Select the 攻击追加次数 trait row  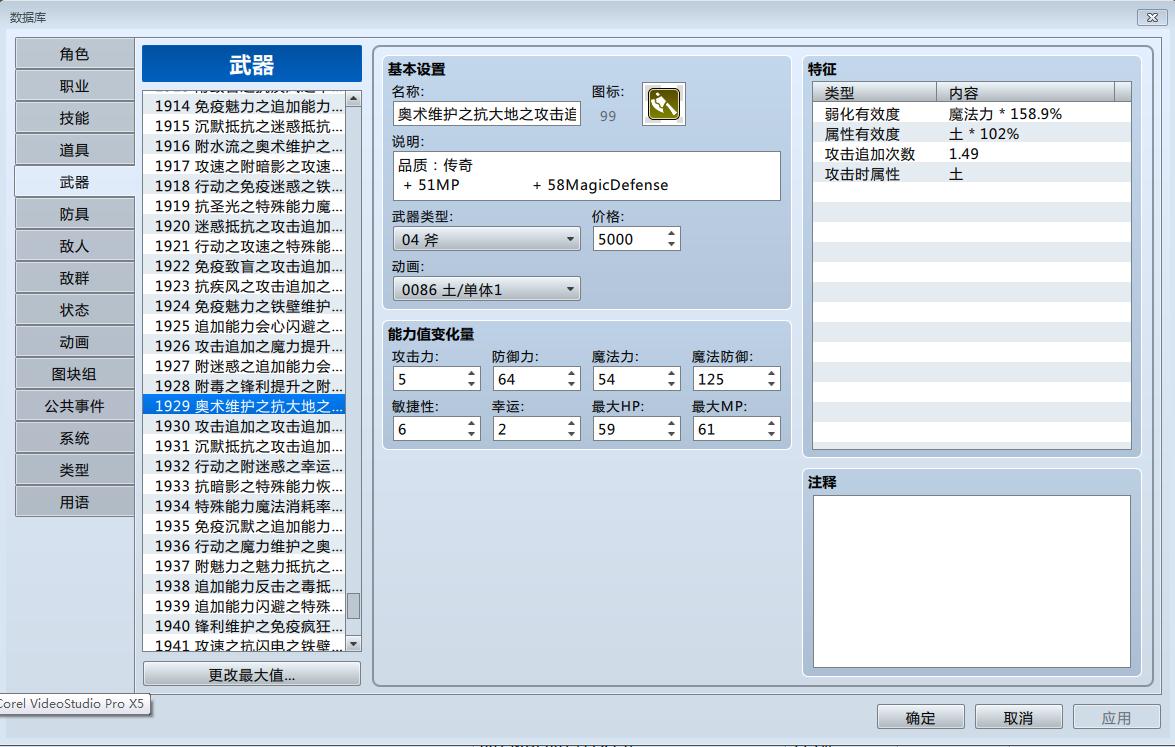tap(972, 154)
